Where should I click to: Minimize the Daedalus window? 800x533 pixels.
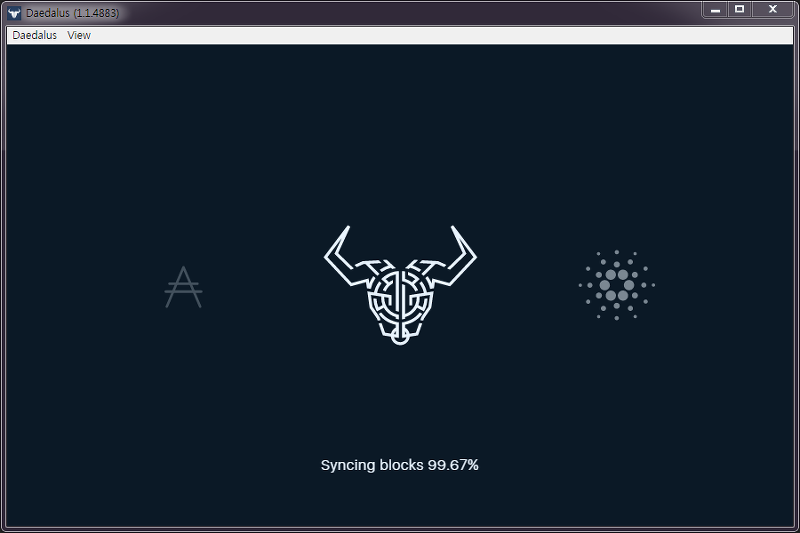(715, 9)
